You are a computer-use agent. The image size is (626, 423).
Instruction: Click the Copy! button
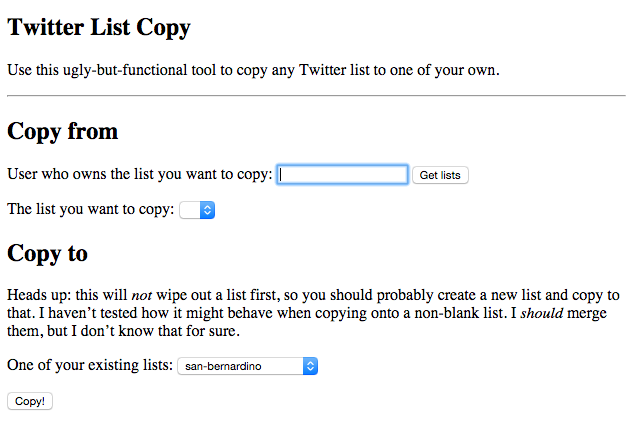(x=30, y=401)
